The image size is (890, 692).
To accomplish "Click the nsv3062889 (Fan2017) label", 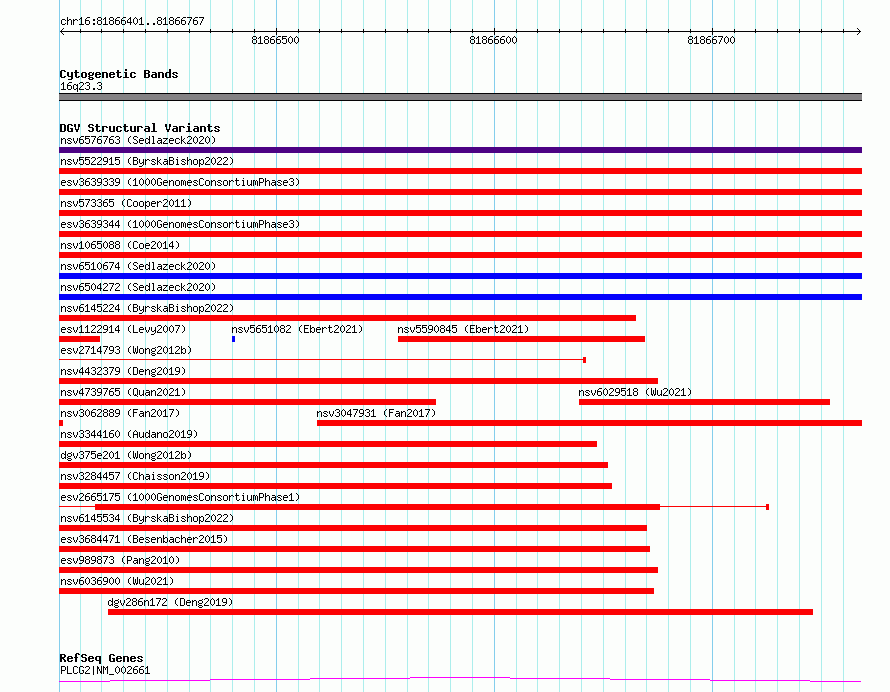I will (x=120, y=413).
